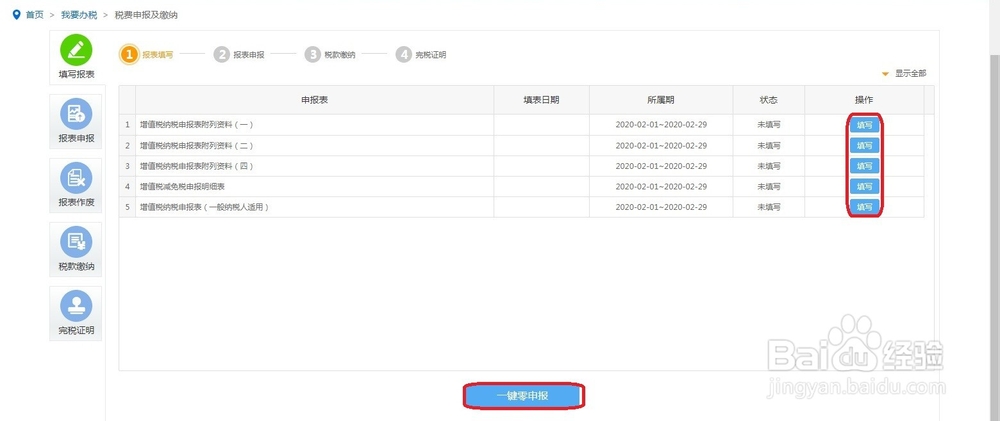Click the location pin icon beside 首页
1000x421 pixels.
pos(17,15)
